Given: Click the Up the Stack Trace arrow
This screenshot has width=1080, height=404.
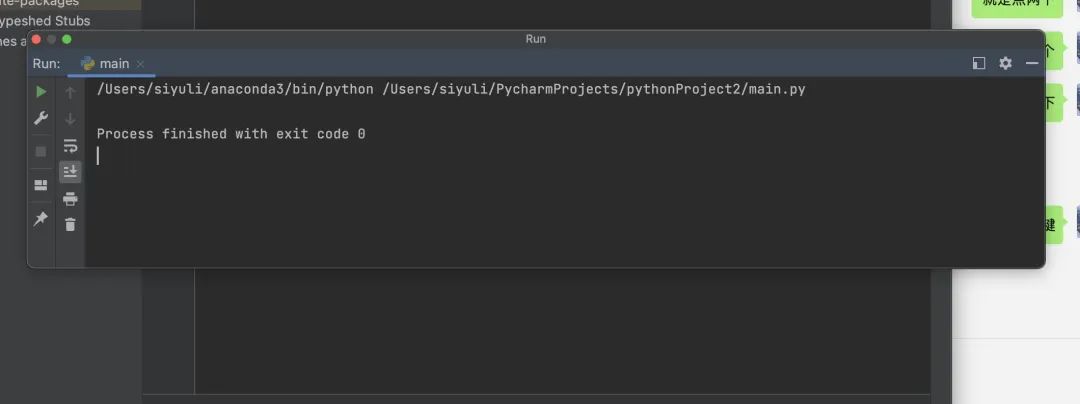Looking at the screenshot, I should [x=70, y=92].
